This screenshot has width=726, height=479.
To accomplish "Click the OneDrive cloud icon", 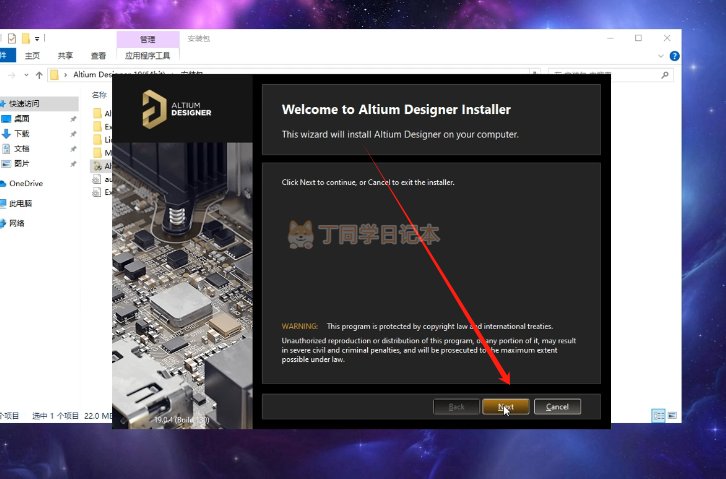I will tap(3, 184).
